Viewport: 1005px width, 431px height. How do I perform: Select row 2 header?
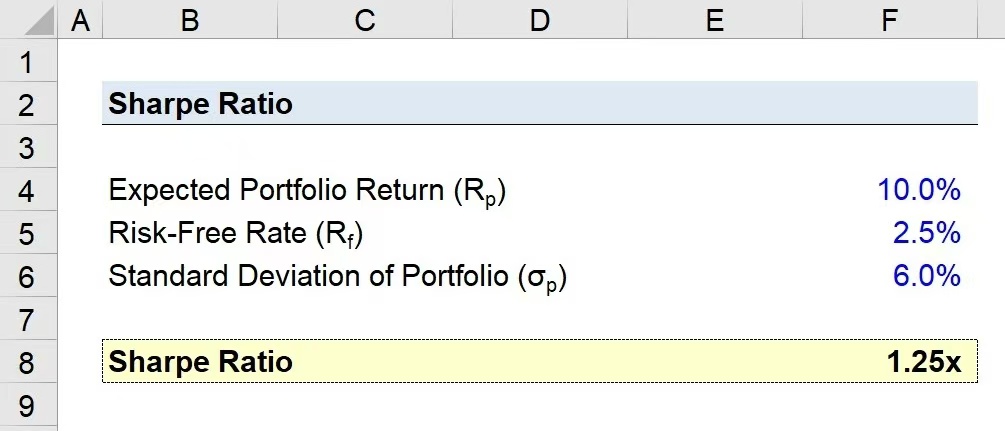coord(29,103)
